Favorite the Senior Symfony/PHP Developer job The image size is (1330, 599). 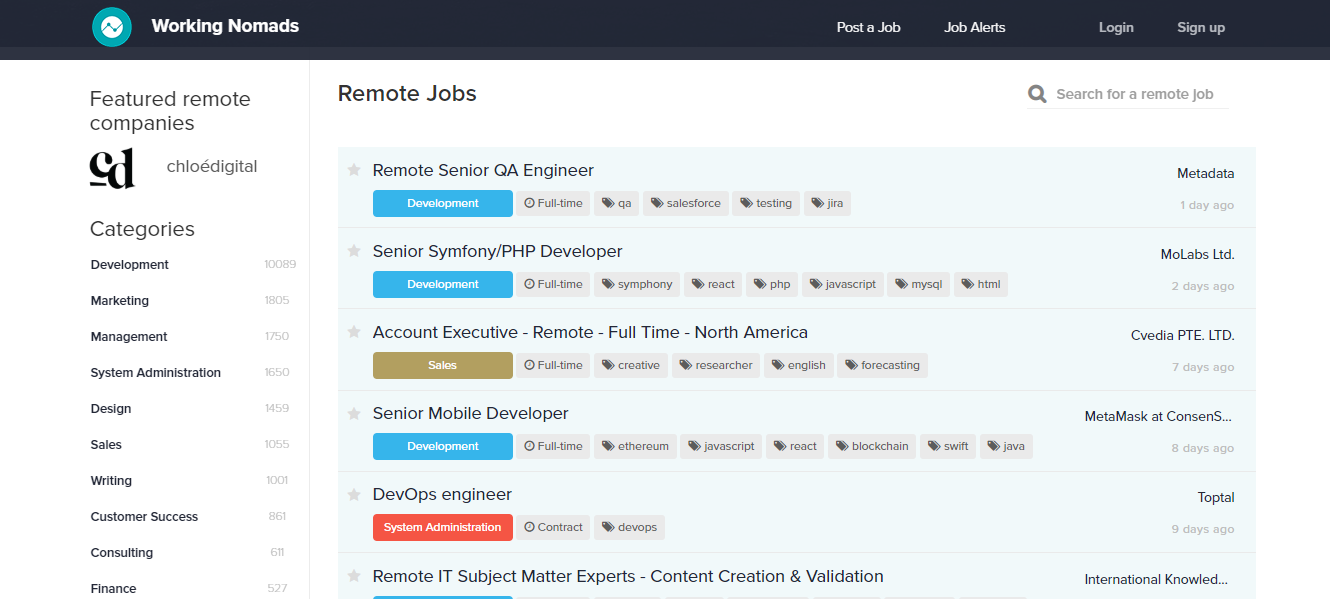(x=353, y=251)
